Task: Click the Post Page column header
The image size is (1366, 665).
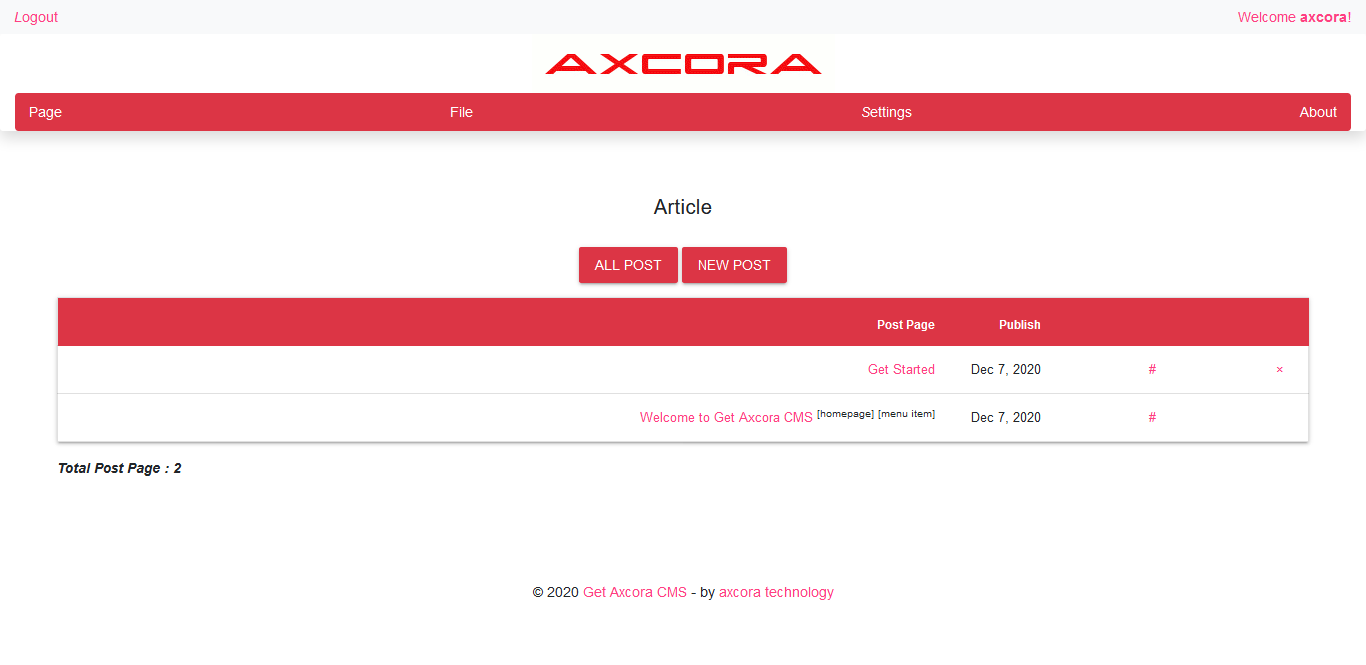Action: click(905, 324)
